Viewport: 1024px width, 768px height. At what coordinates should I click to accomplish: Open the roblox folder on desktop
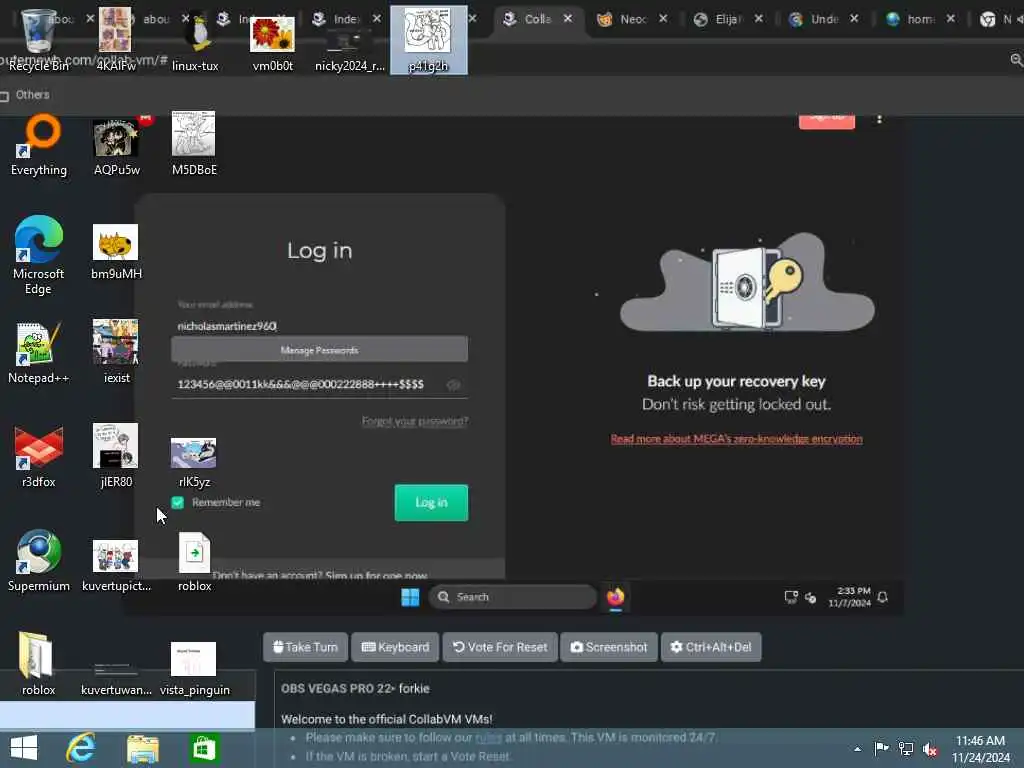click(x=38, y=664)
